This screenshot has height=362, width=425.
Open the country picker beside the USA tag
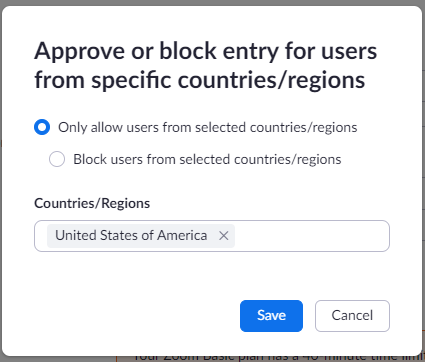tap(312, 236)
